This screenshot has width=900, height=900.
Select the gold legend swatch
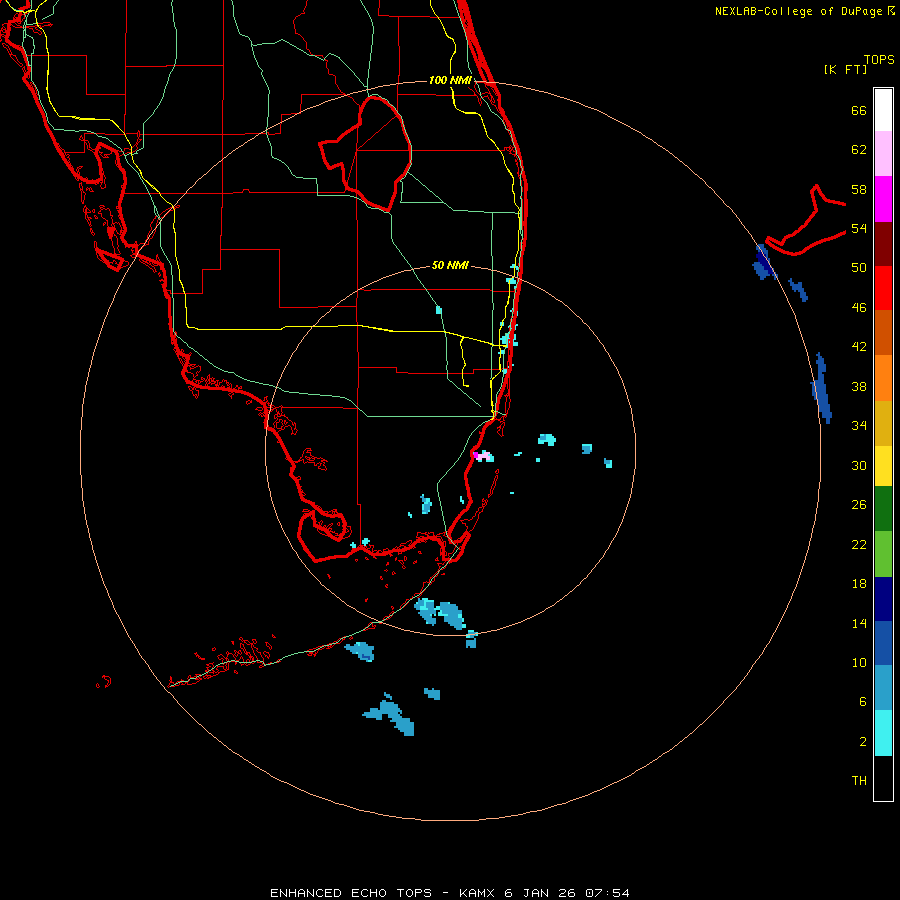coord(883,423)
